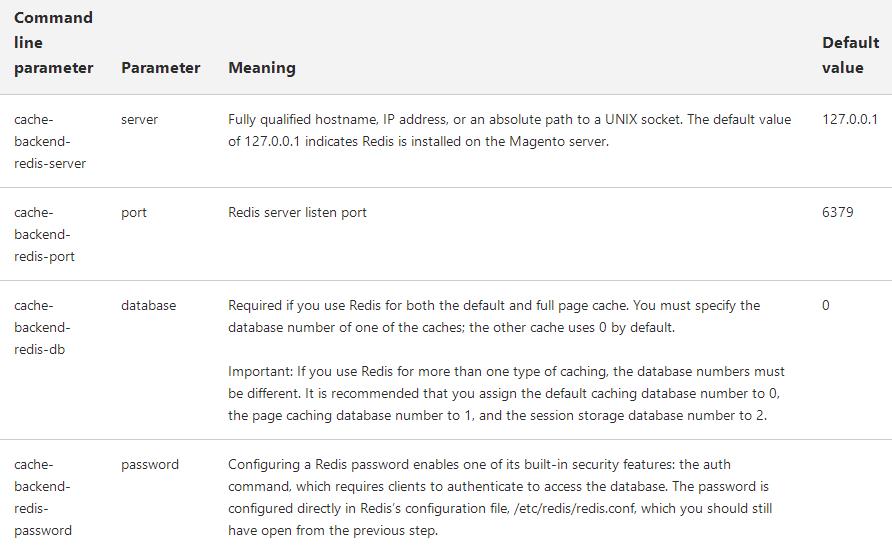892x549 pixels.
Task: Click the 'Important:' paragraph about database numbers
Action: coord(506,393)
